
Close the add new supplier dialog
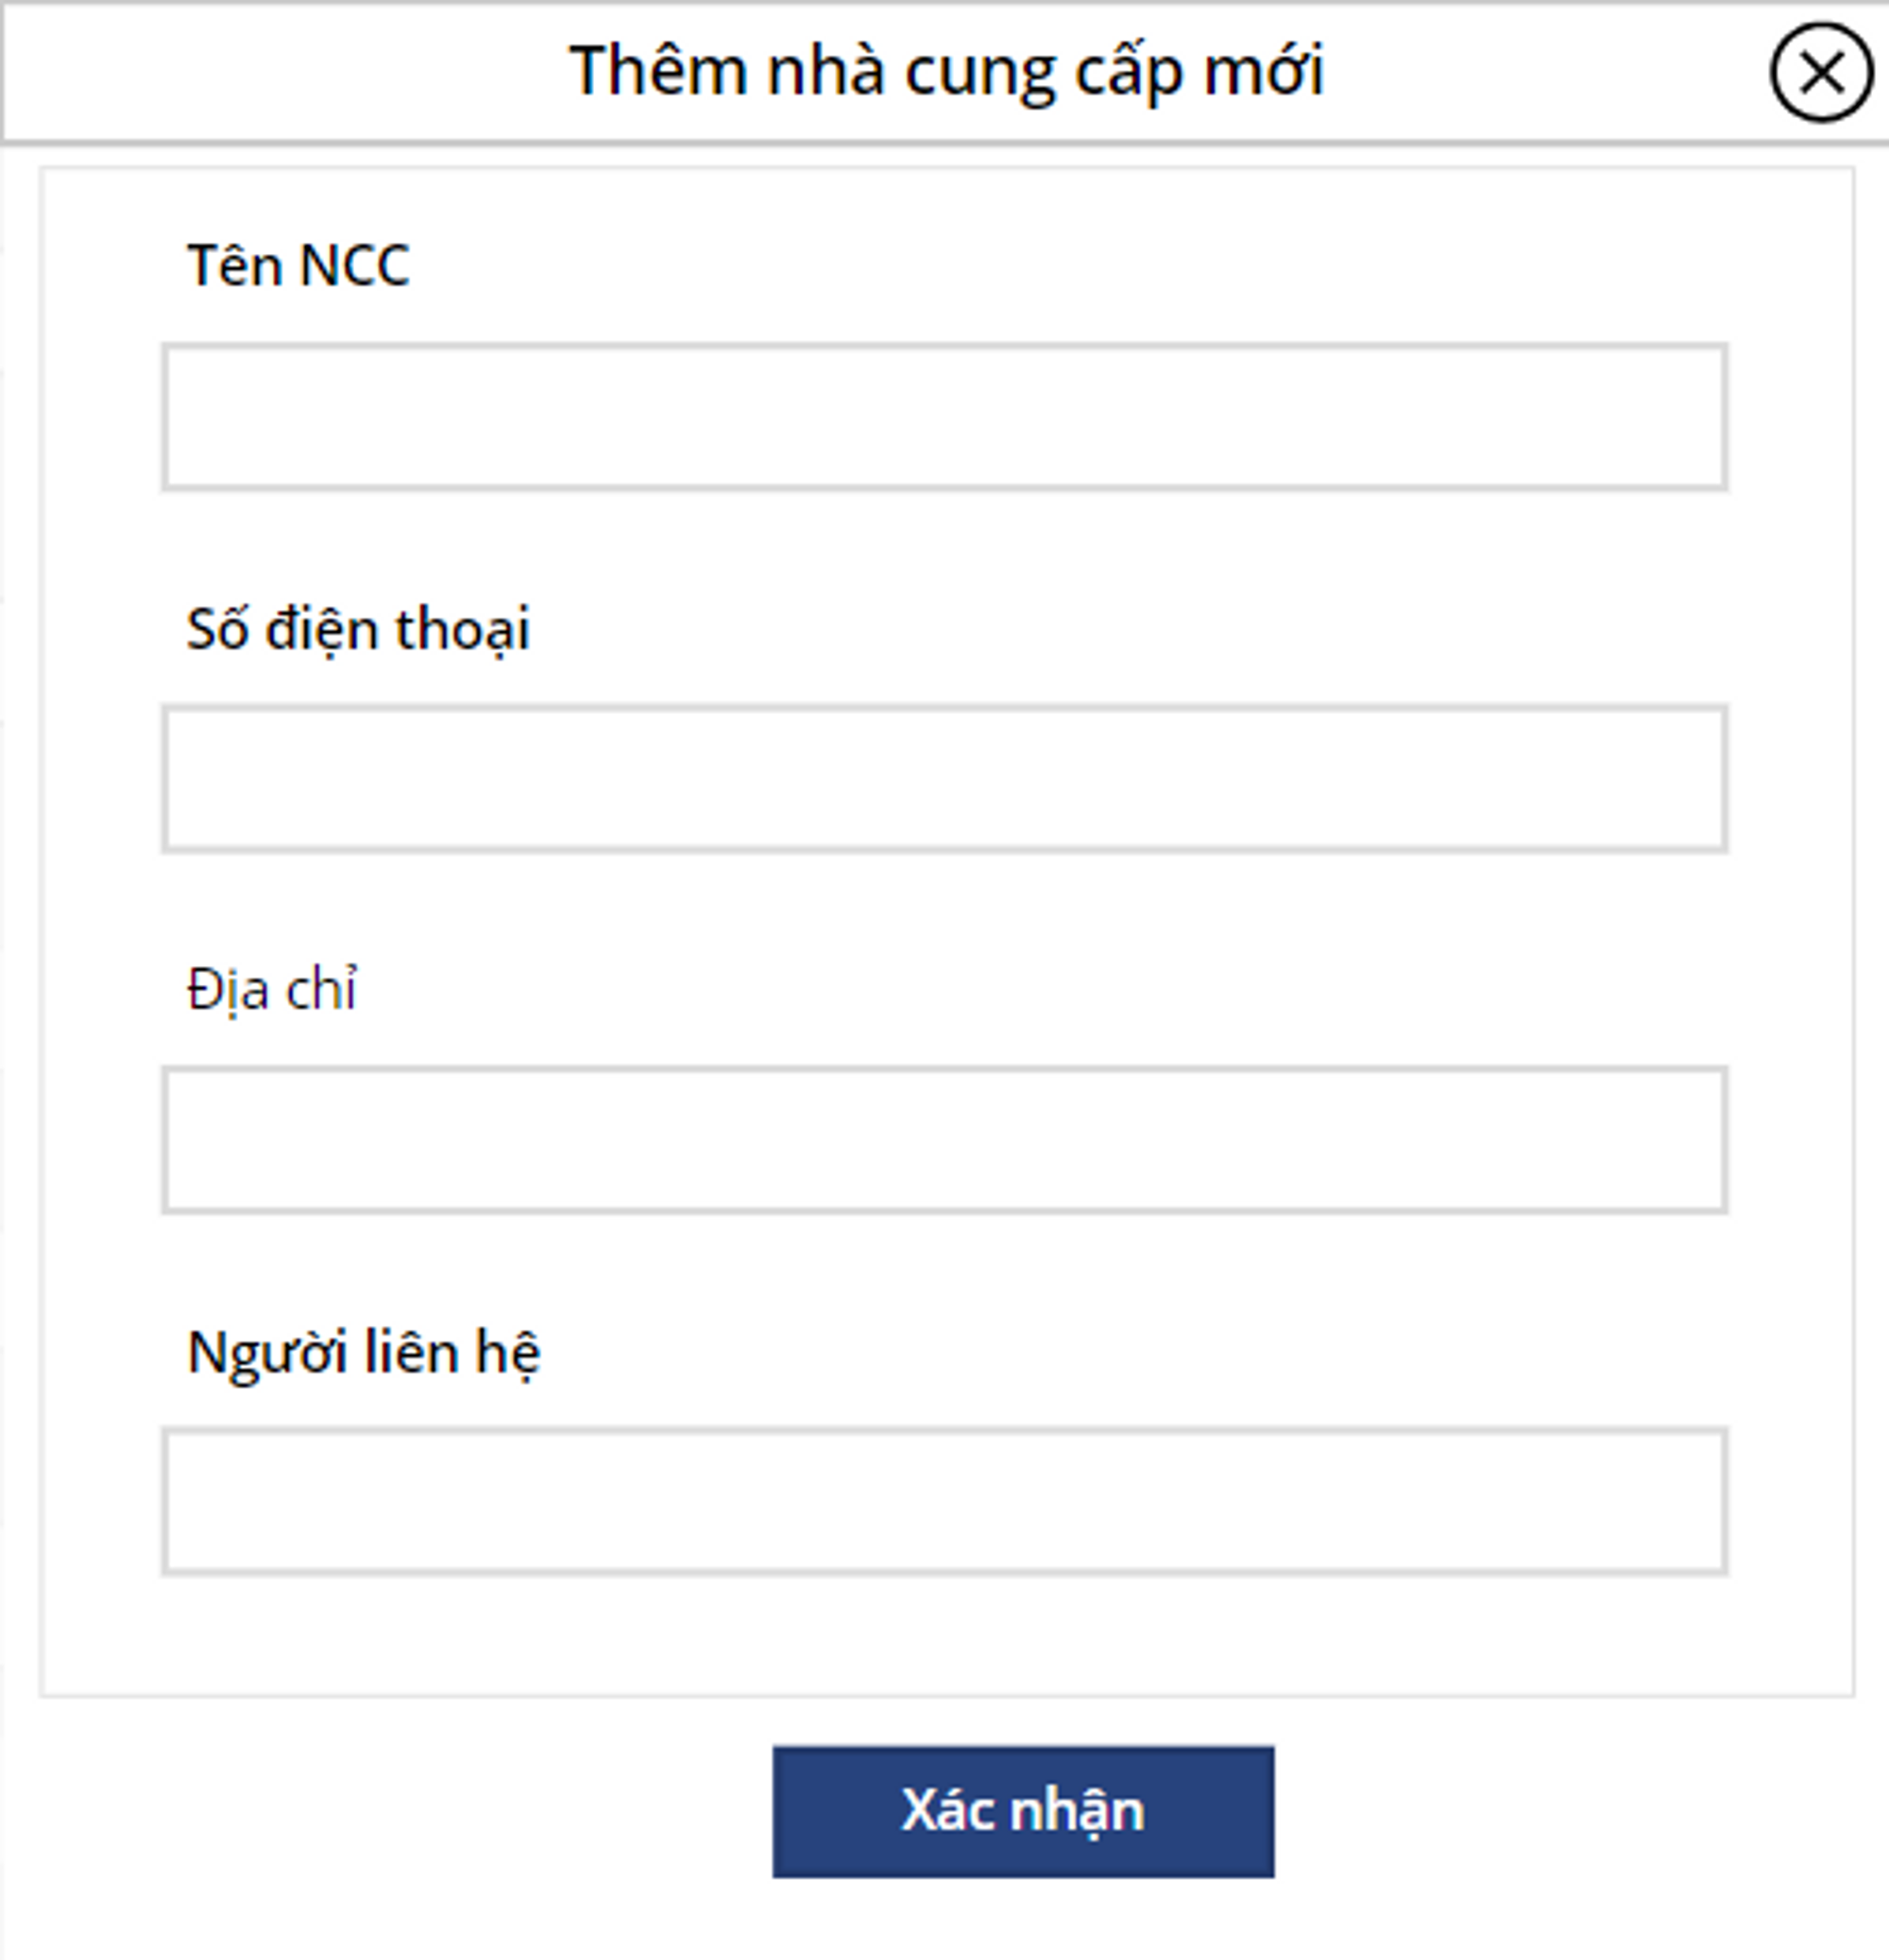point(1821,73)
